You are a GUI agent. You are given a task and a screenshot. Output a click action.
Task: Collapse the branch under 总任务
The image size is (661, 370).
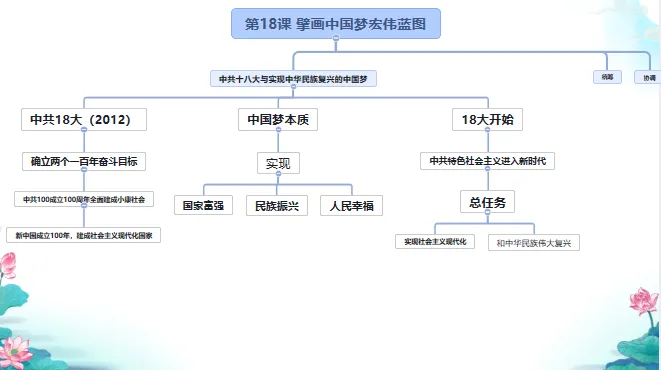(x=487, y=212)
